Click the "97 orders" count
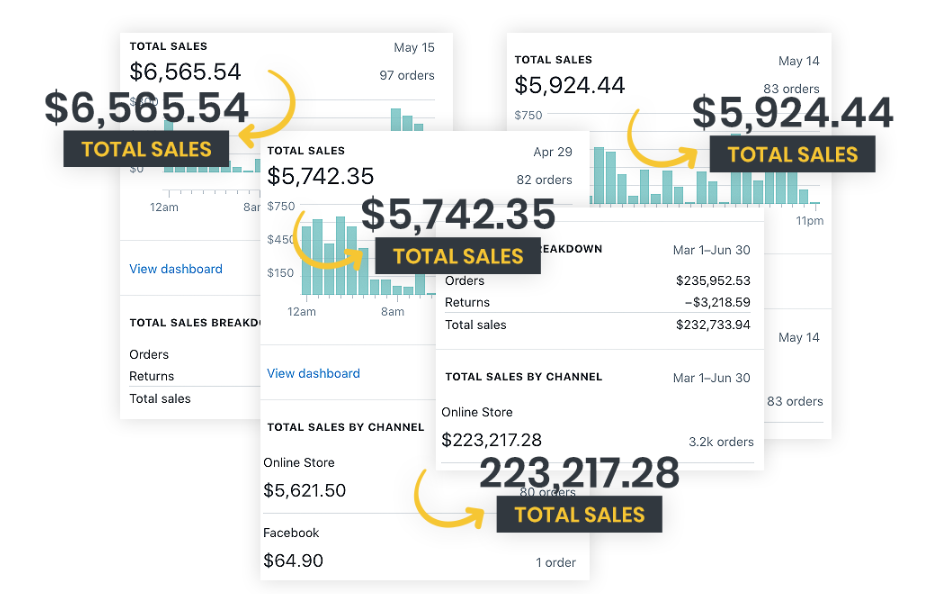Image resolution: width=944 pixels, height=594 pixels. [x=407, y=75]
